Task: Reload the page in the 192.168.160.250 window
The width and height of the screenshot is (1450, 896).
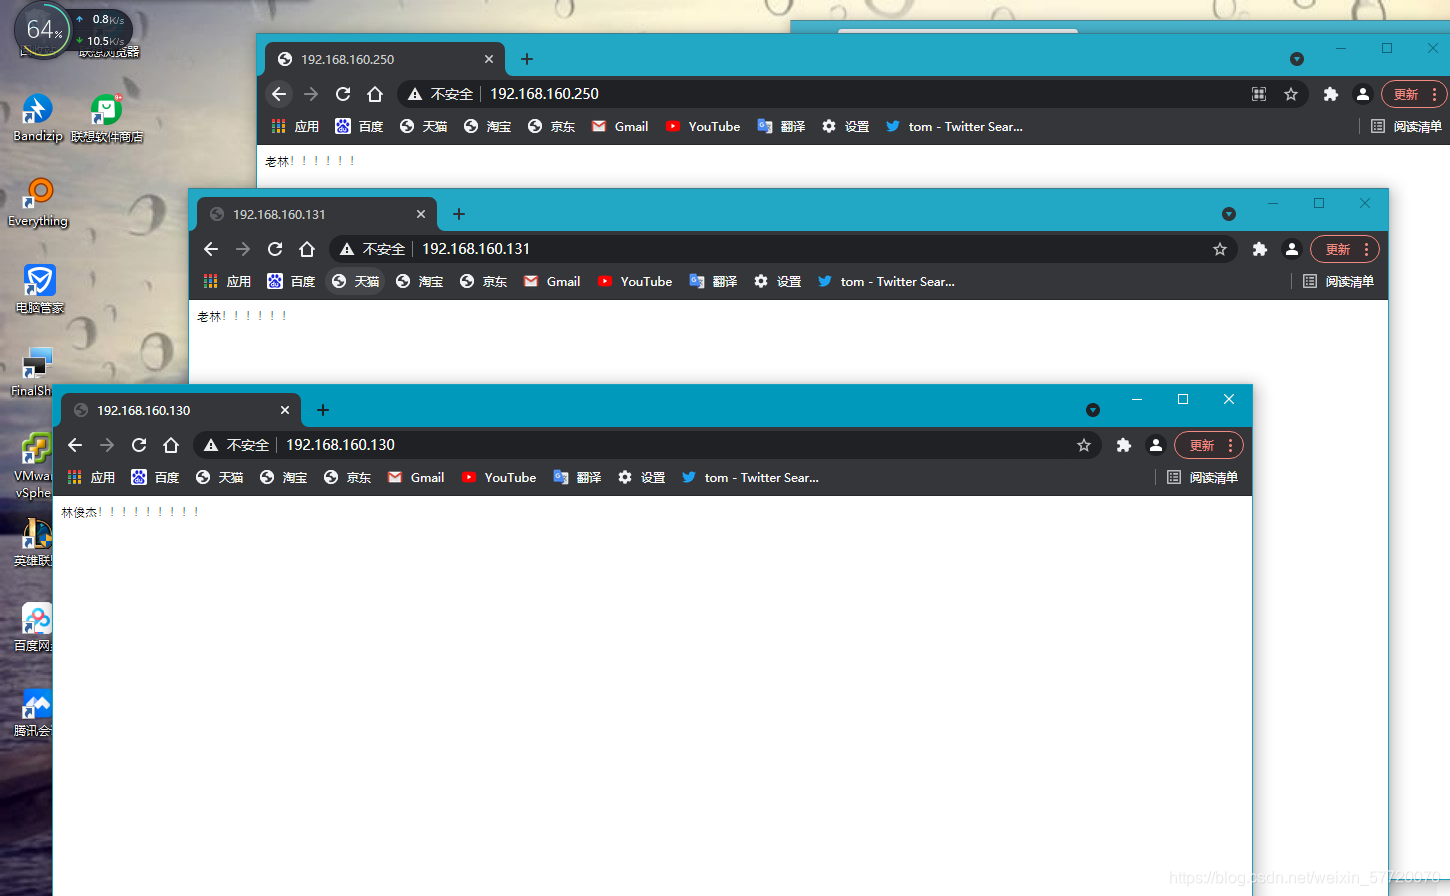Action: coord(343,94)
